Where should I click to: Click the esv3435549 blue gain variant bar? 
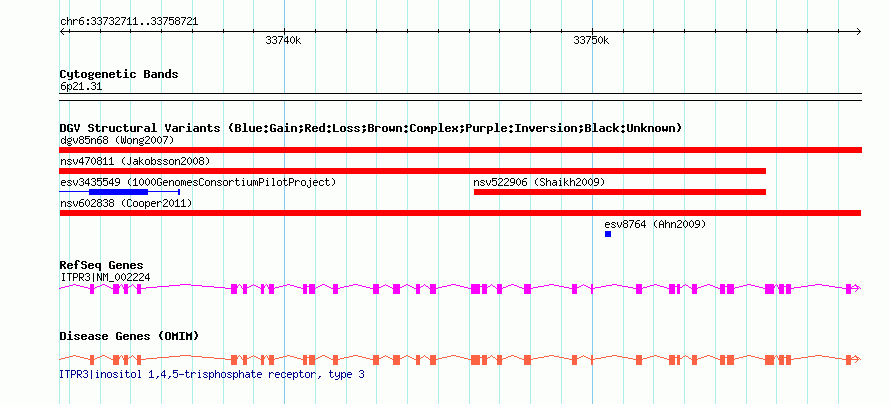click(120, 192)
